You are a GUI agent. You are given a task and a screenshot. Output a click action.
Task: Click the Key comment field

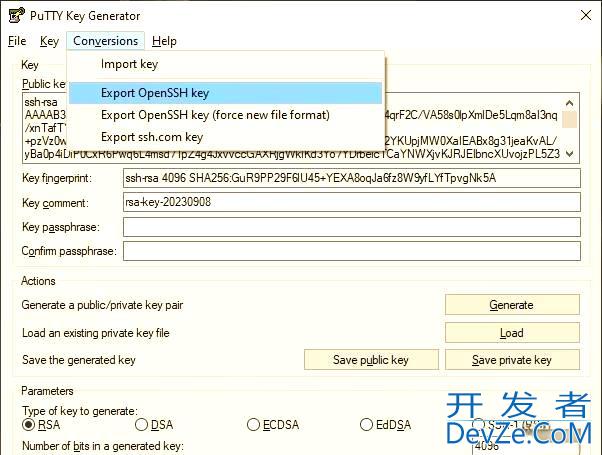[x=352, y=202]
